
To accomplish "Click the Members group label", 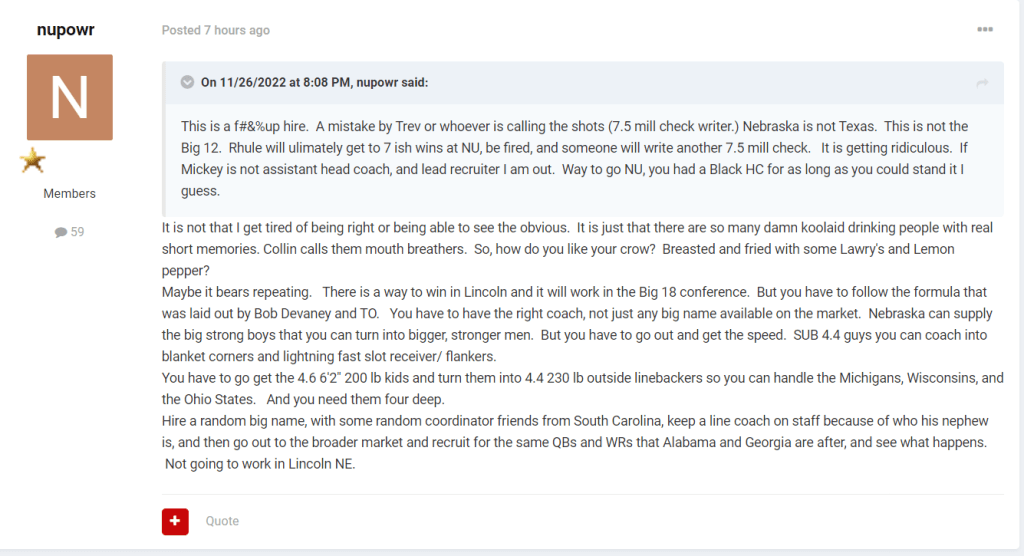I will pos(69,193).
